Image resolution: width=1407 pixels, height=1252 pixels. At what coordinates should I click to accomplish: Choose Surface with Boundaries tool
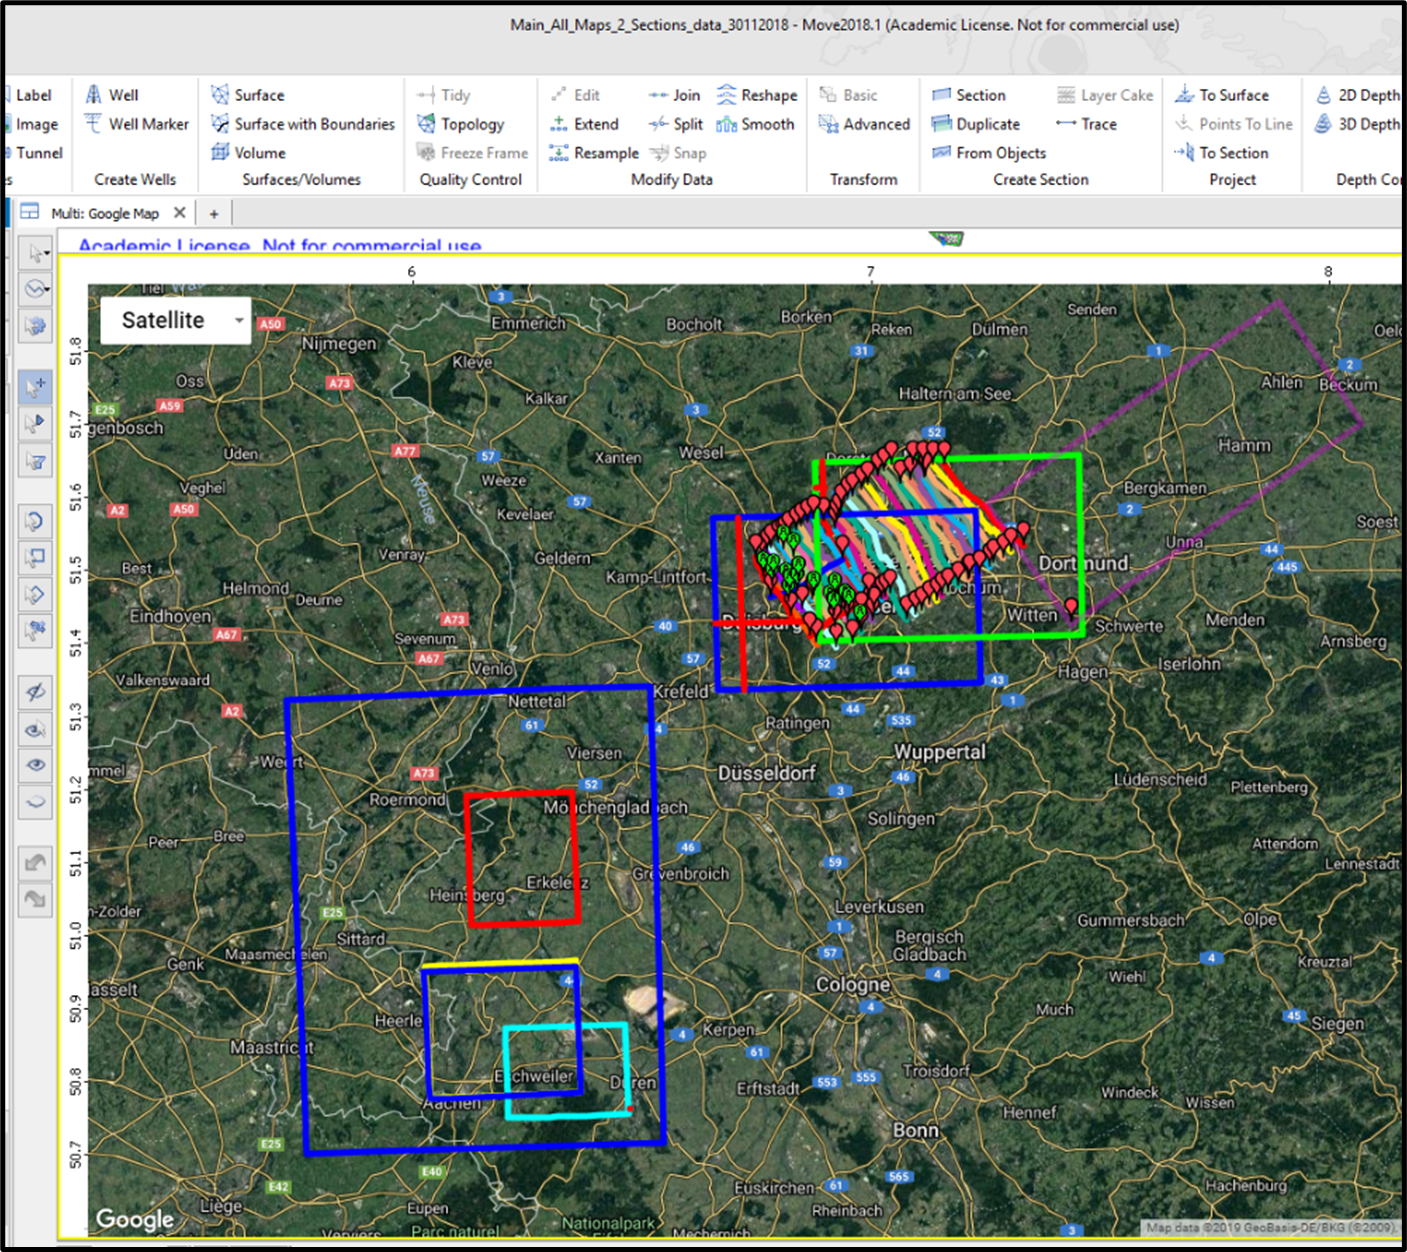[303, 124]
